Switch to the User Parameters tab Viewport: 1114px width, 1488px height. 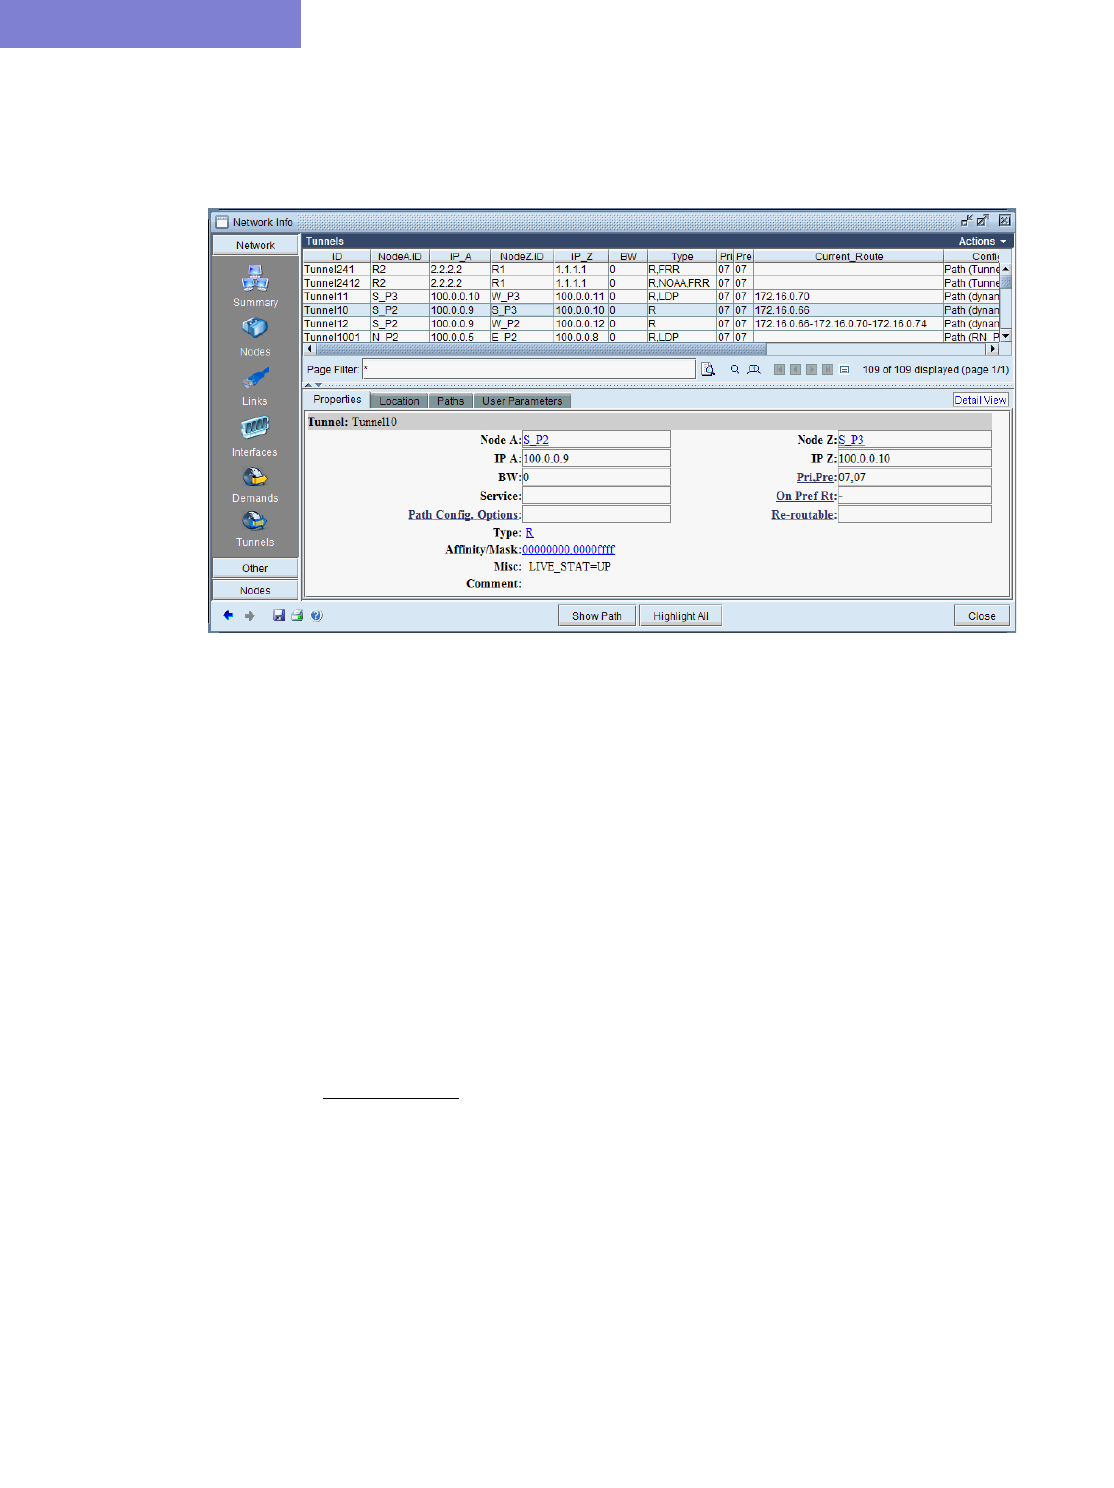tap(522, 401)
